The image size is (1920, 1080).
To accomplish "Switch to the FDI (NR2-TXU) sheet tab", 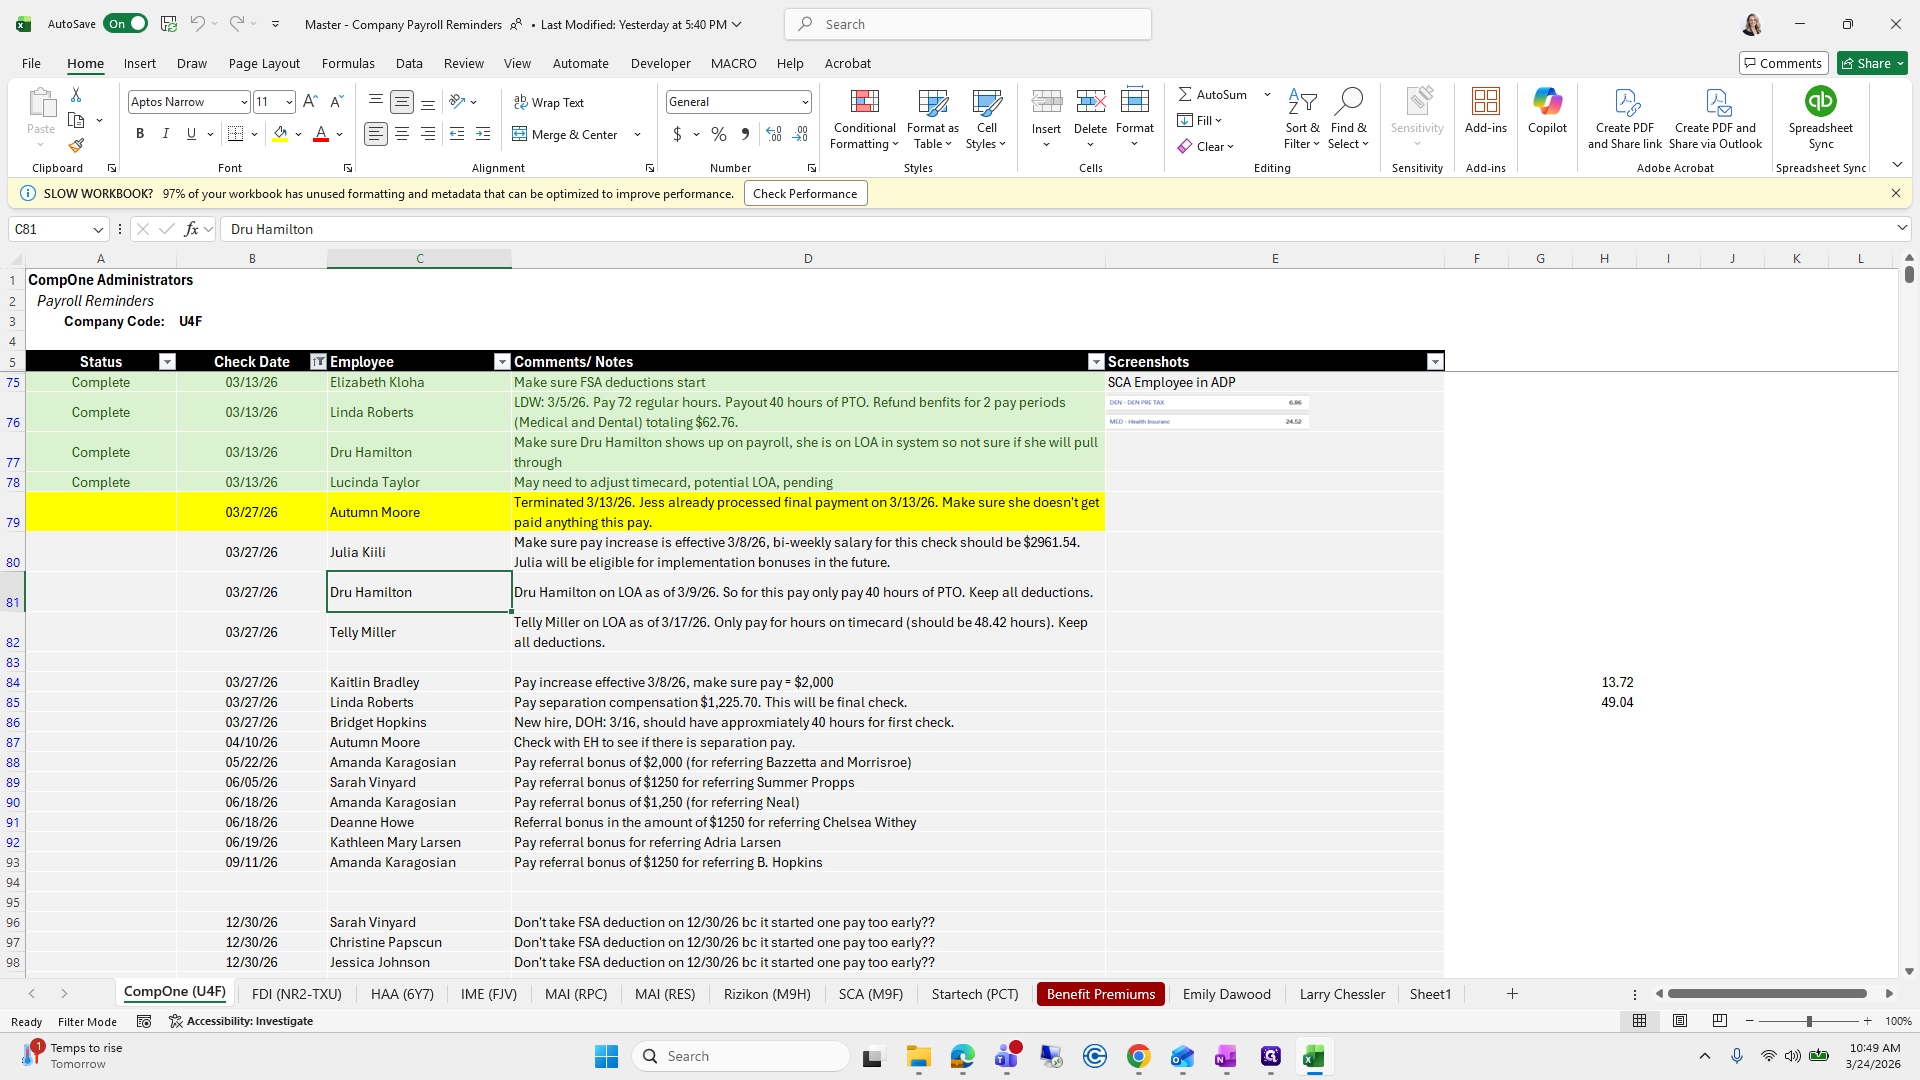I will 297,994.
